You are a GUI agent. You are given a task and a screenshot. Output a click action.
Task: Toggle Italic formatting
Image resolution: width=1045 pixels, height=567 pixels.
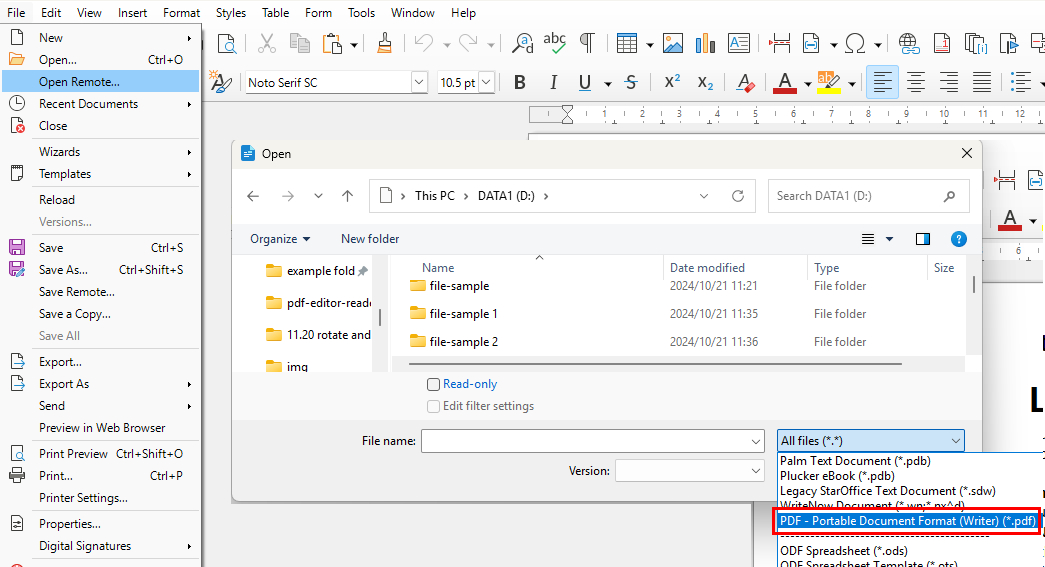(552, 83)
